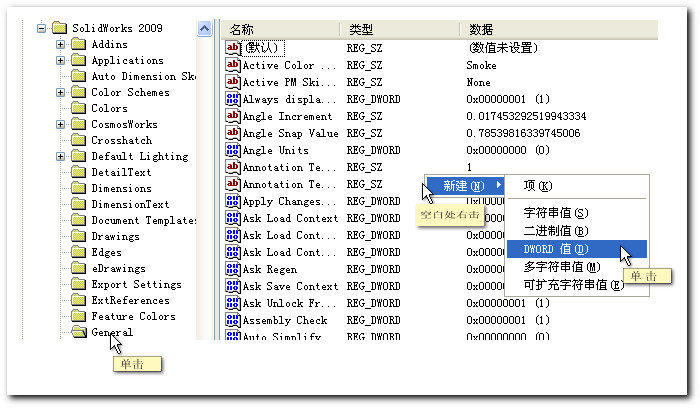
Task: Click the Drawings folder icon
Action: [x=79, y=236]
